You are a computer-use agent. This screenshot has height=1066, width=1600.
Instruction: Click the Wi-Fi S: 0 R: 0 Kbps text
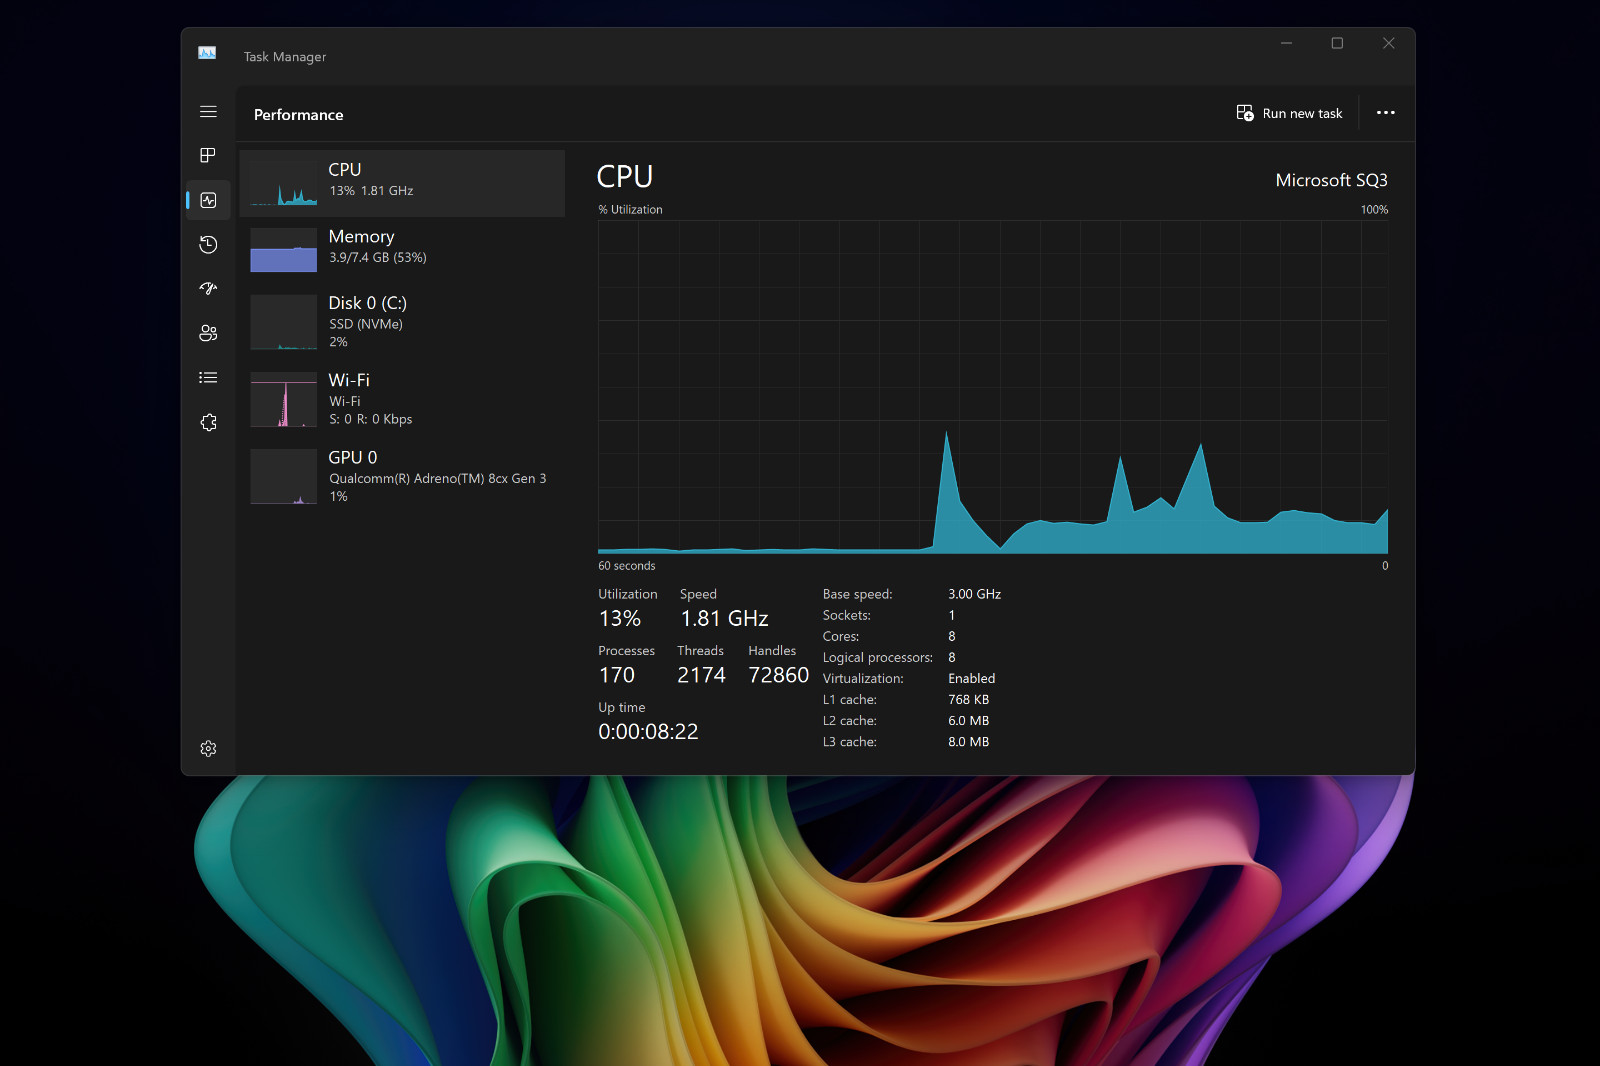pos(370,419)
